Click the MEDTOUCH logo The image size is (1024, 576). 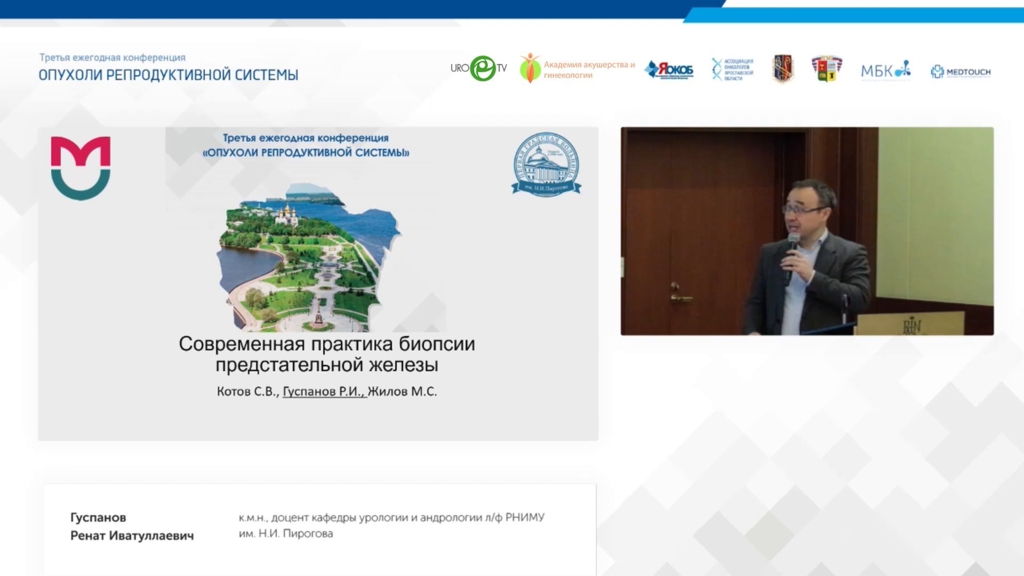(x=960, y=71)
